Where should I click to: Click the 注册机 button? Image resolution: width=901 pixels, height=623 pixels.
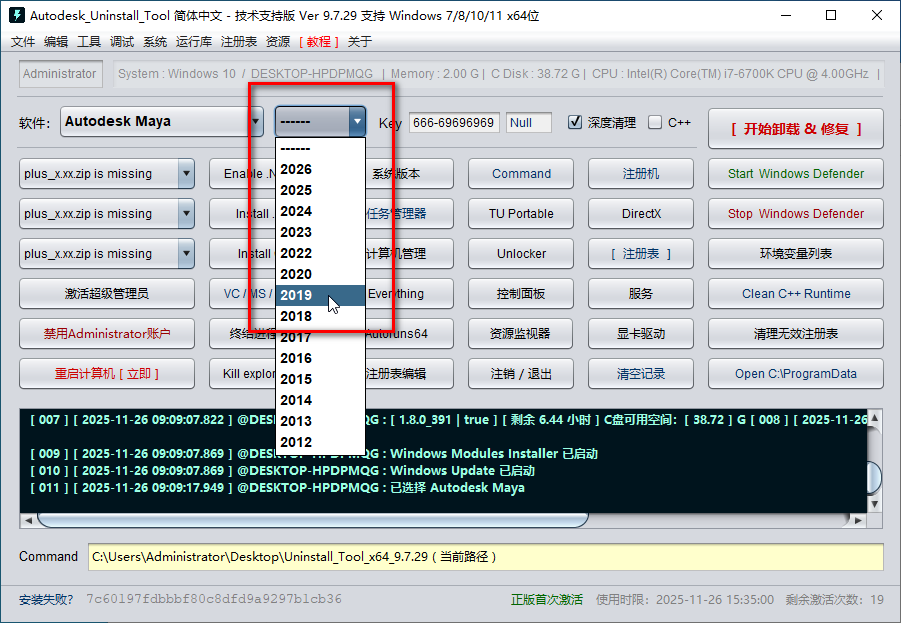(x=641, y=174)
